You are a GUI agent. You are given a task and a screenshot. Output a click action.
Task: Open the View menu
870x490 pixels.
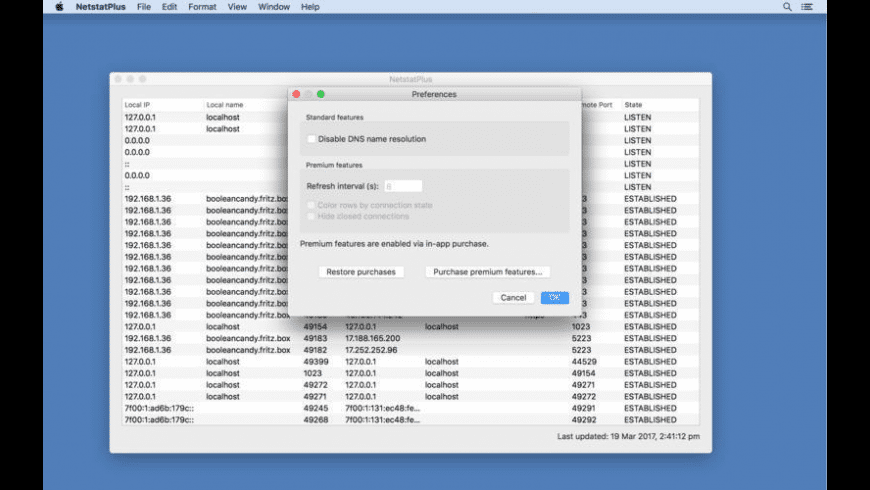pyautogui.click(x=237, y=7)
